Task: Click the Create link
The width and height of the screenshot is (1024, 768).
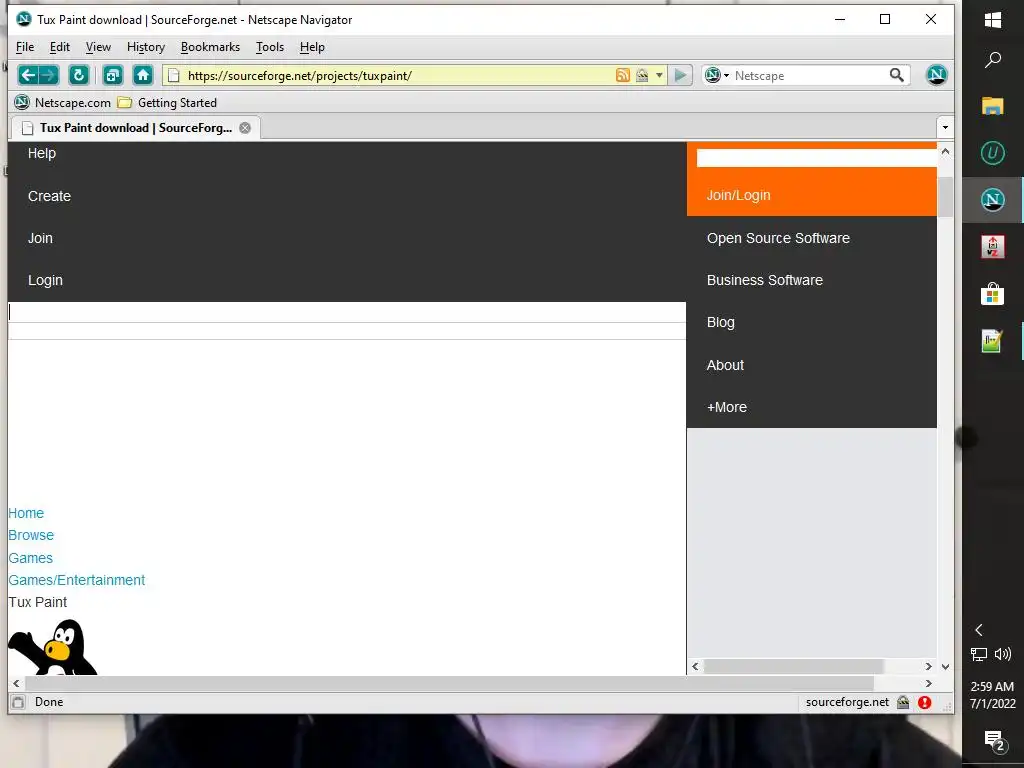Action: pos(49,196)
